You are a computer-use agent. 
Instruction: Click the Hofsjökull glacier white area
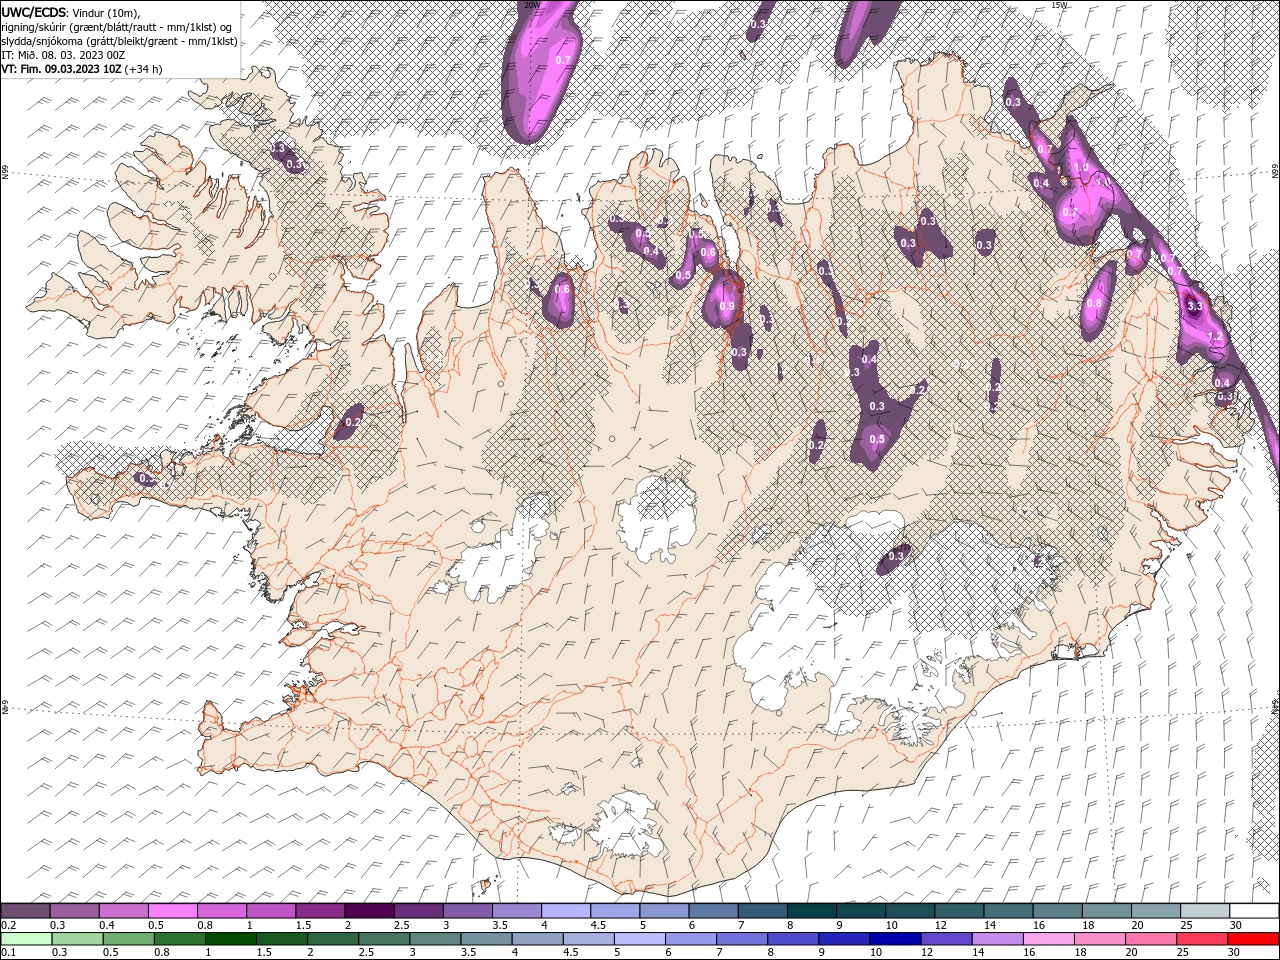657,518
